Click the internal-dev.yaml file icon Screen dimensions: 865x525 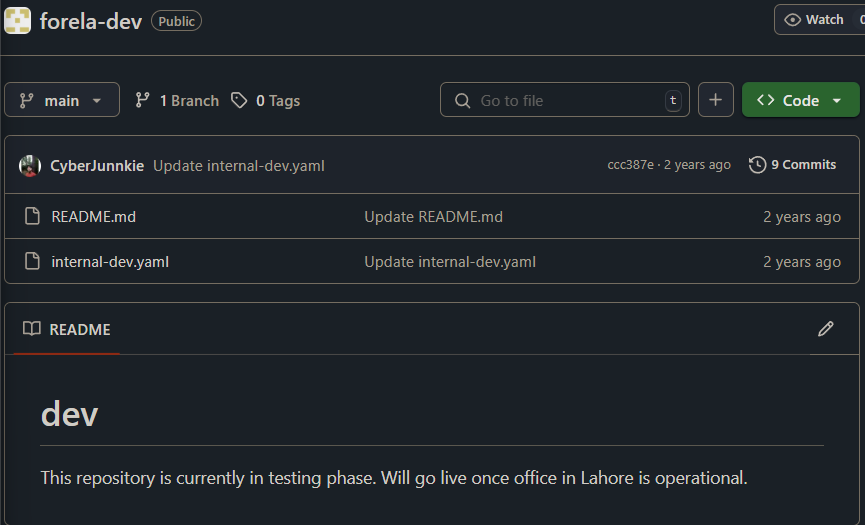33,261
